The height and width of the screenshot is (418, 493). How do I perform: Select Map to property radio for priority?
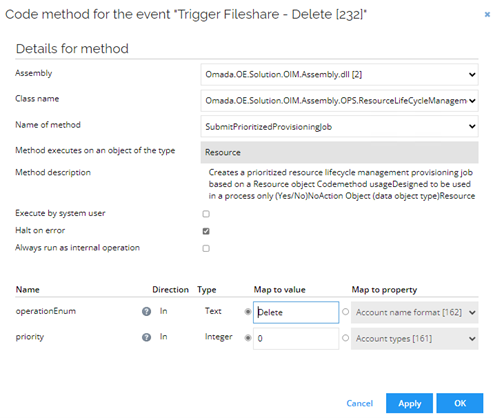(x=345, y=338)
